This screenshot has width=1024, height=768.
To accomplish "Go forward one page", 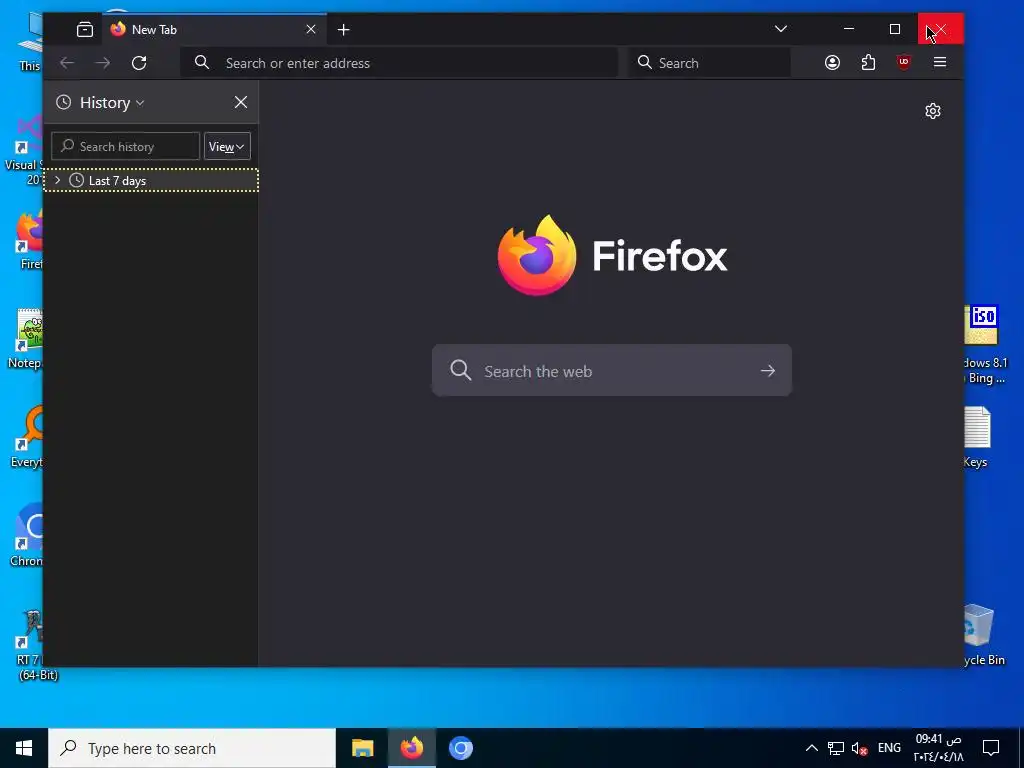I will click(x=103, y=63).
